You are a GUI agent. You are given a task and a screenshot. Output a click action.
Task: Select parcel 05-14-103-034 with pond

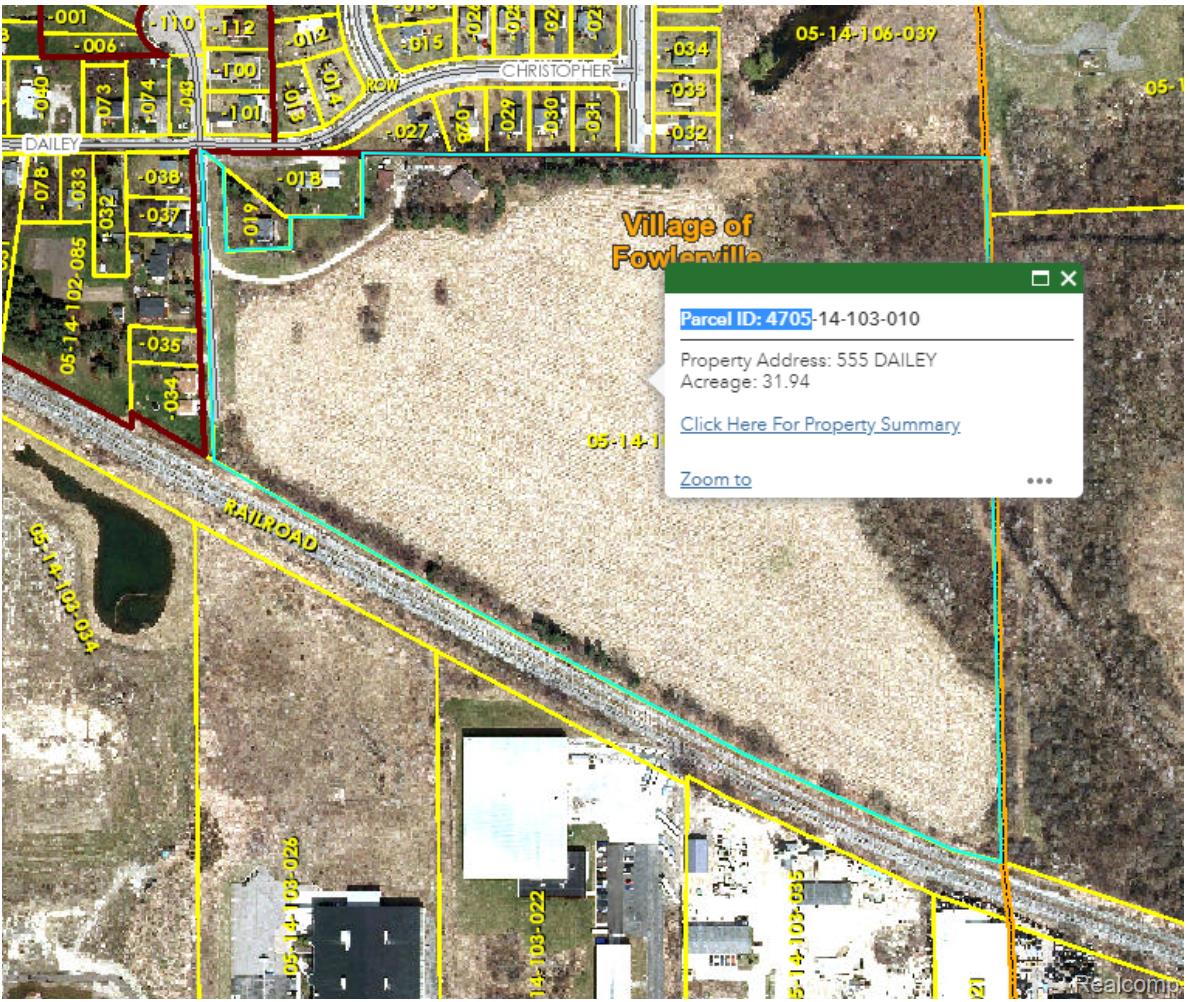(64, 588)
